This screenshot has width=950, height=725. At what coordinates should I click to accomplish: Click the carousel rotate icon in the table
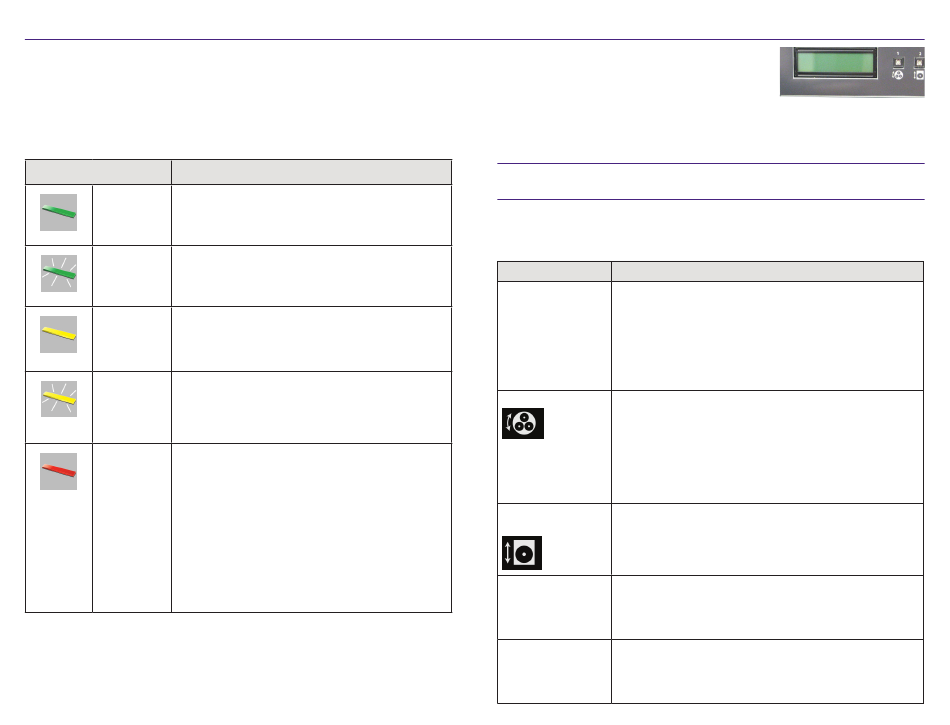point(523,423)
